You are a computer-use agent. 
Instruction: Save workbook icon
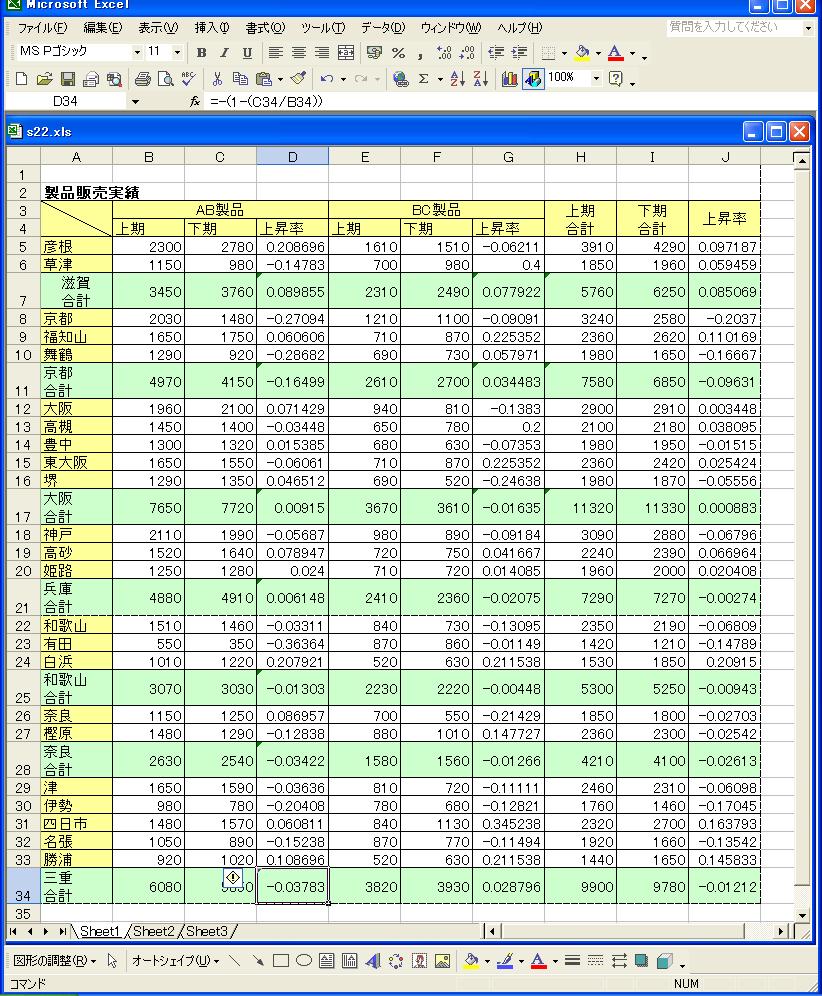(68, 79)
